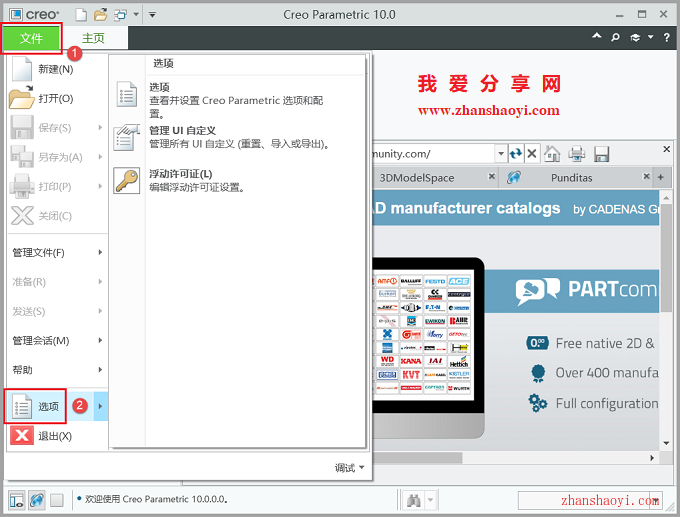
Task: Click the command search magnifier icon
Action: [x=615, y=37]
